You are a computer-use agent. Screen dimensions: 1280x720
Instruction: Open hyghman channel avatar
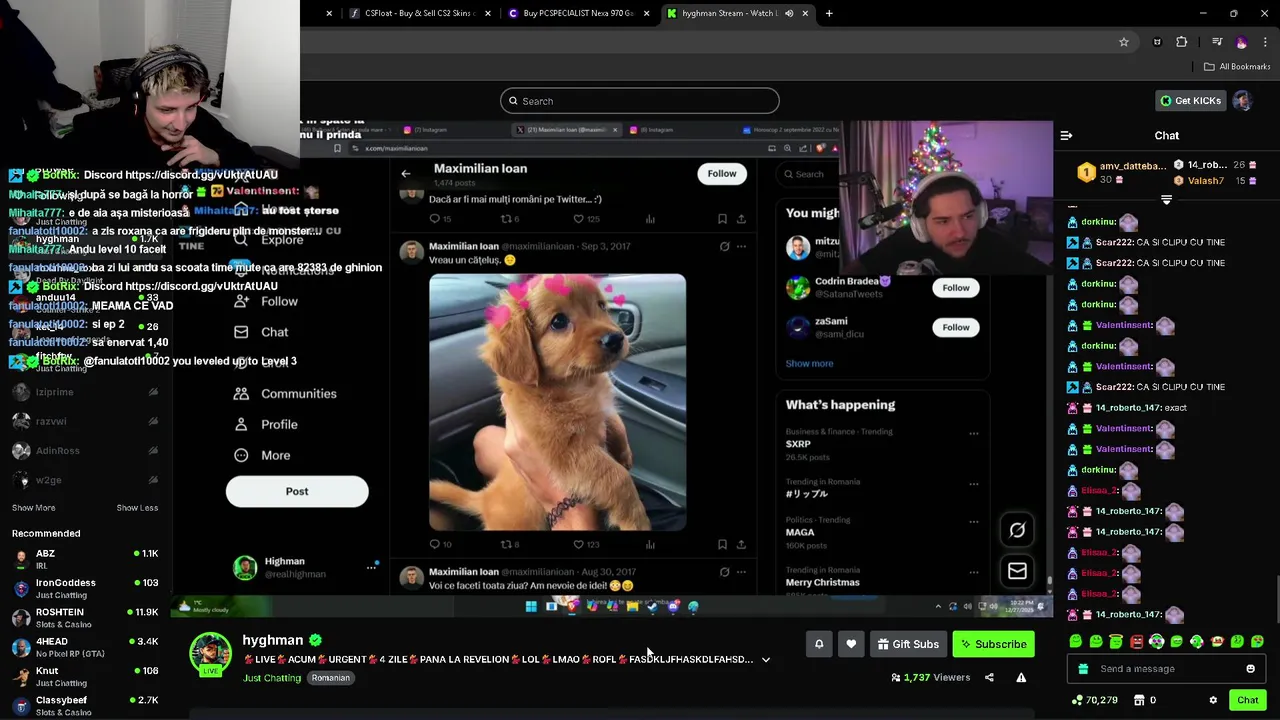click(211, 652)
